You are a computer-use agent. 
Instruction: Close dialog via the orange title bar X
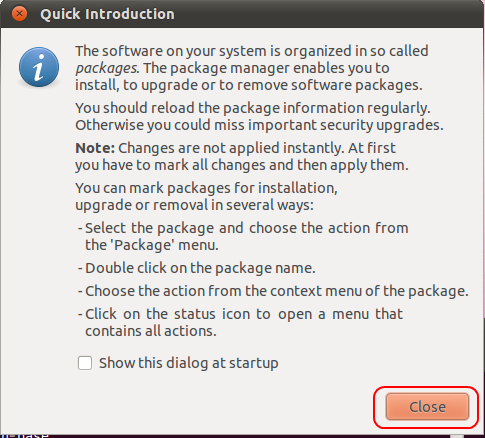[x=19, y=14]
